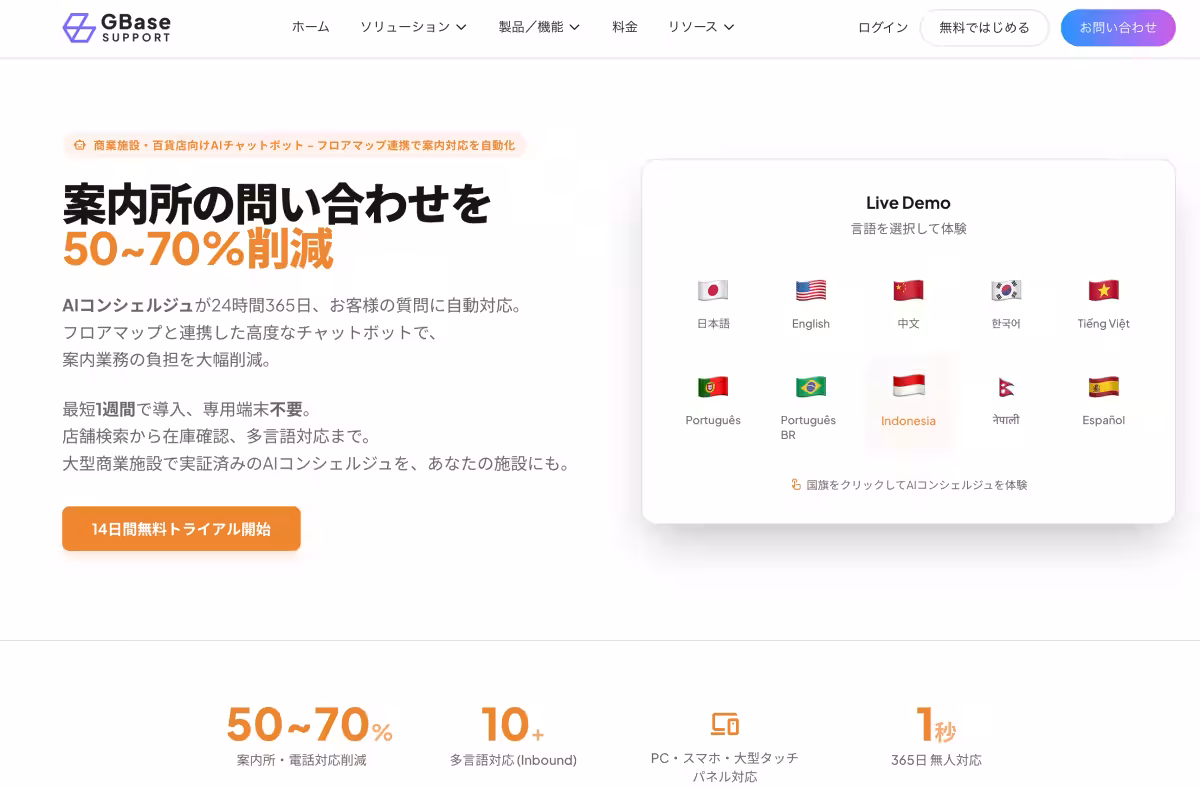Click the 無料ではじめる button
The height and width of the screenshot is (788, 1200).
[984, 28]
